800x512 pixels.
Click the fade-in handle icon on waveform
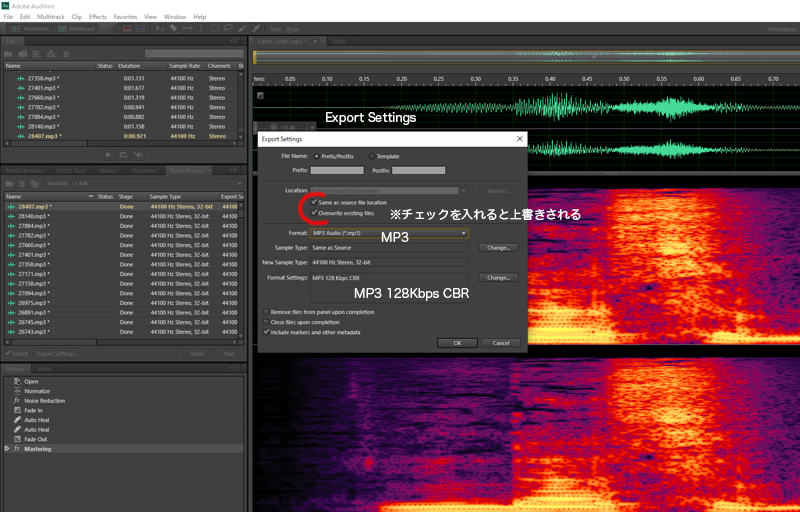click(260, 95)
